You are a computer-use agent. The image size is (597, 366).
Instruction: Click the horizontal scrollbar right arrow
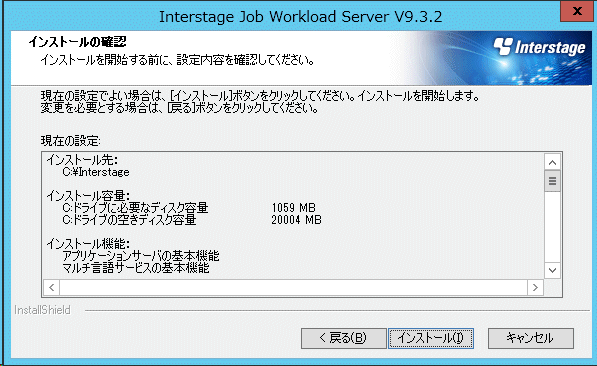point(535,287)
